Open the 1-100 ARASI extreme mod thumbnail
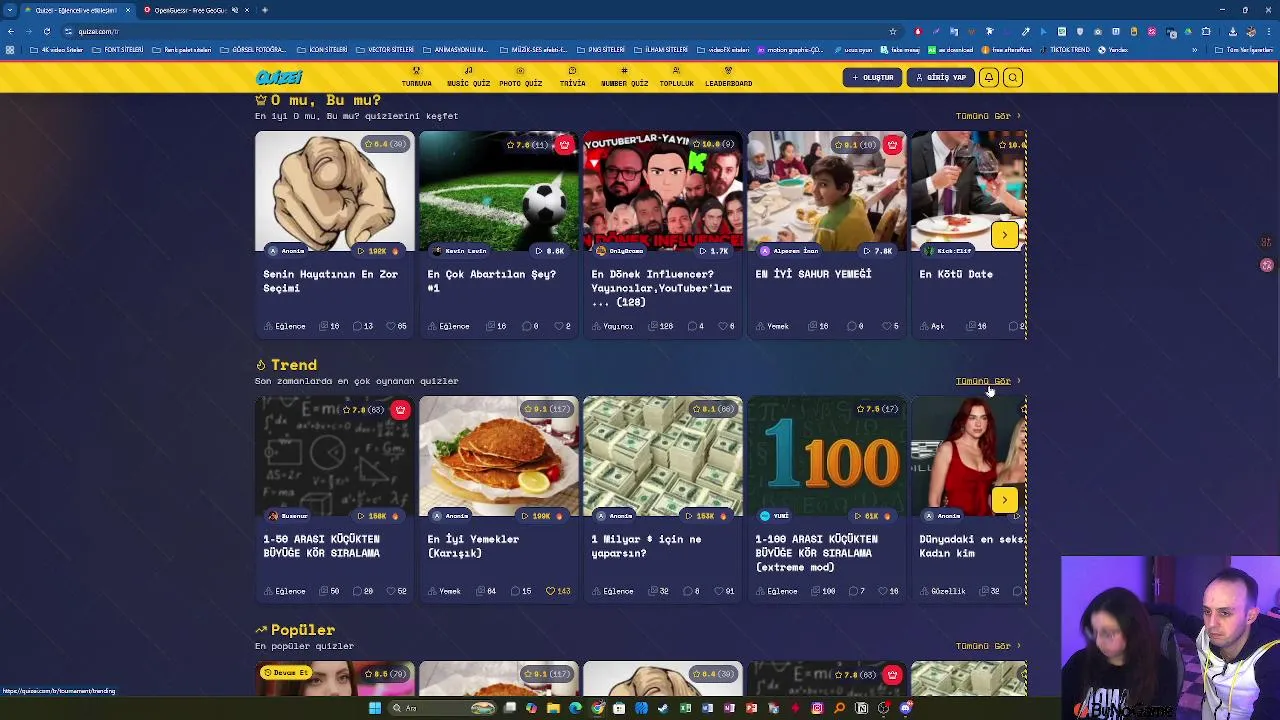This screenshot has width=1280, height=720. (x=827, y=456)
